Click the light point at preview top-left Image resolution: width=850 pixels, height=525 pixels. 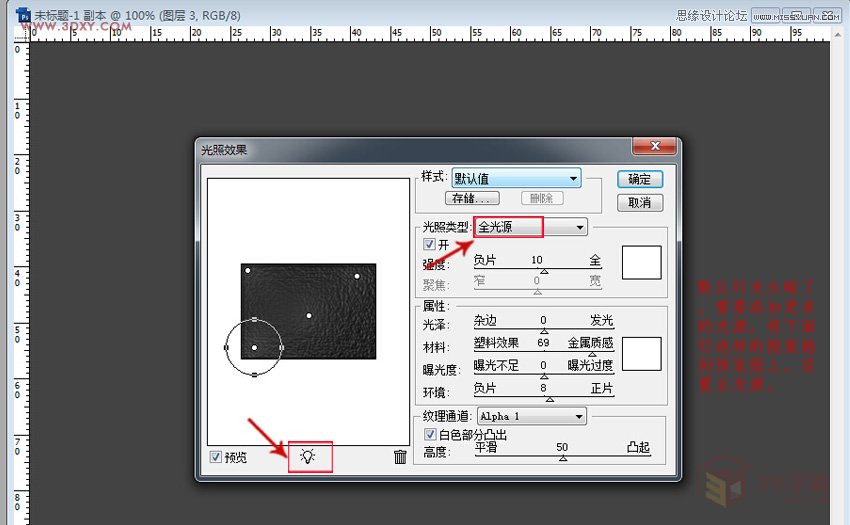248,270
